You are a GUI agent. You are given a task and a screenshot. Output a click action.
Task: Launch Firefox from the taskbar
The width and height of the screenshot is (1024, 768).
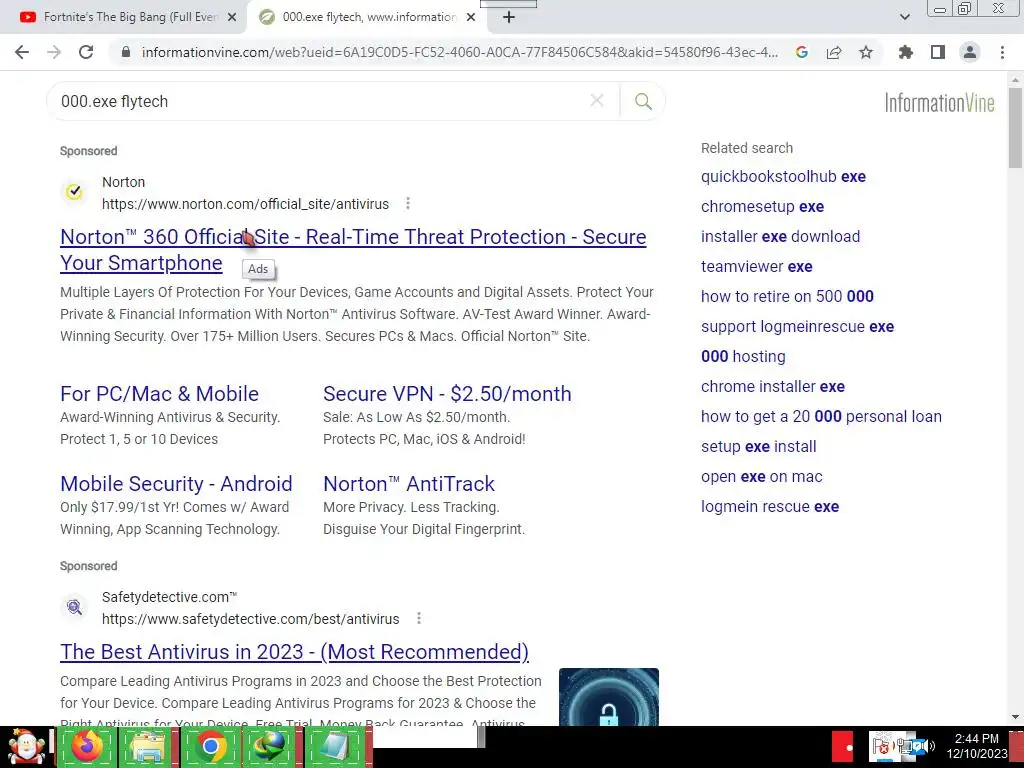[x=87, y=747]
